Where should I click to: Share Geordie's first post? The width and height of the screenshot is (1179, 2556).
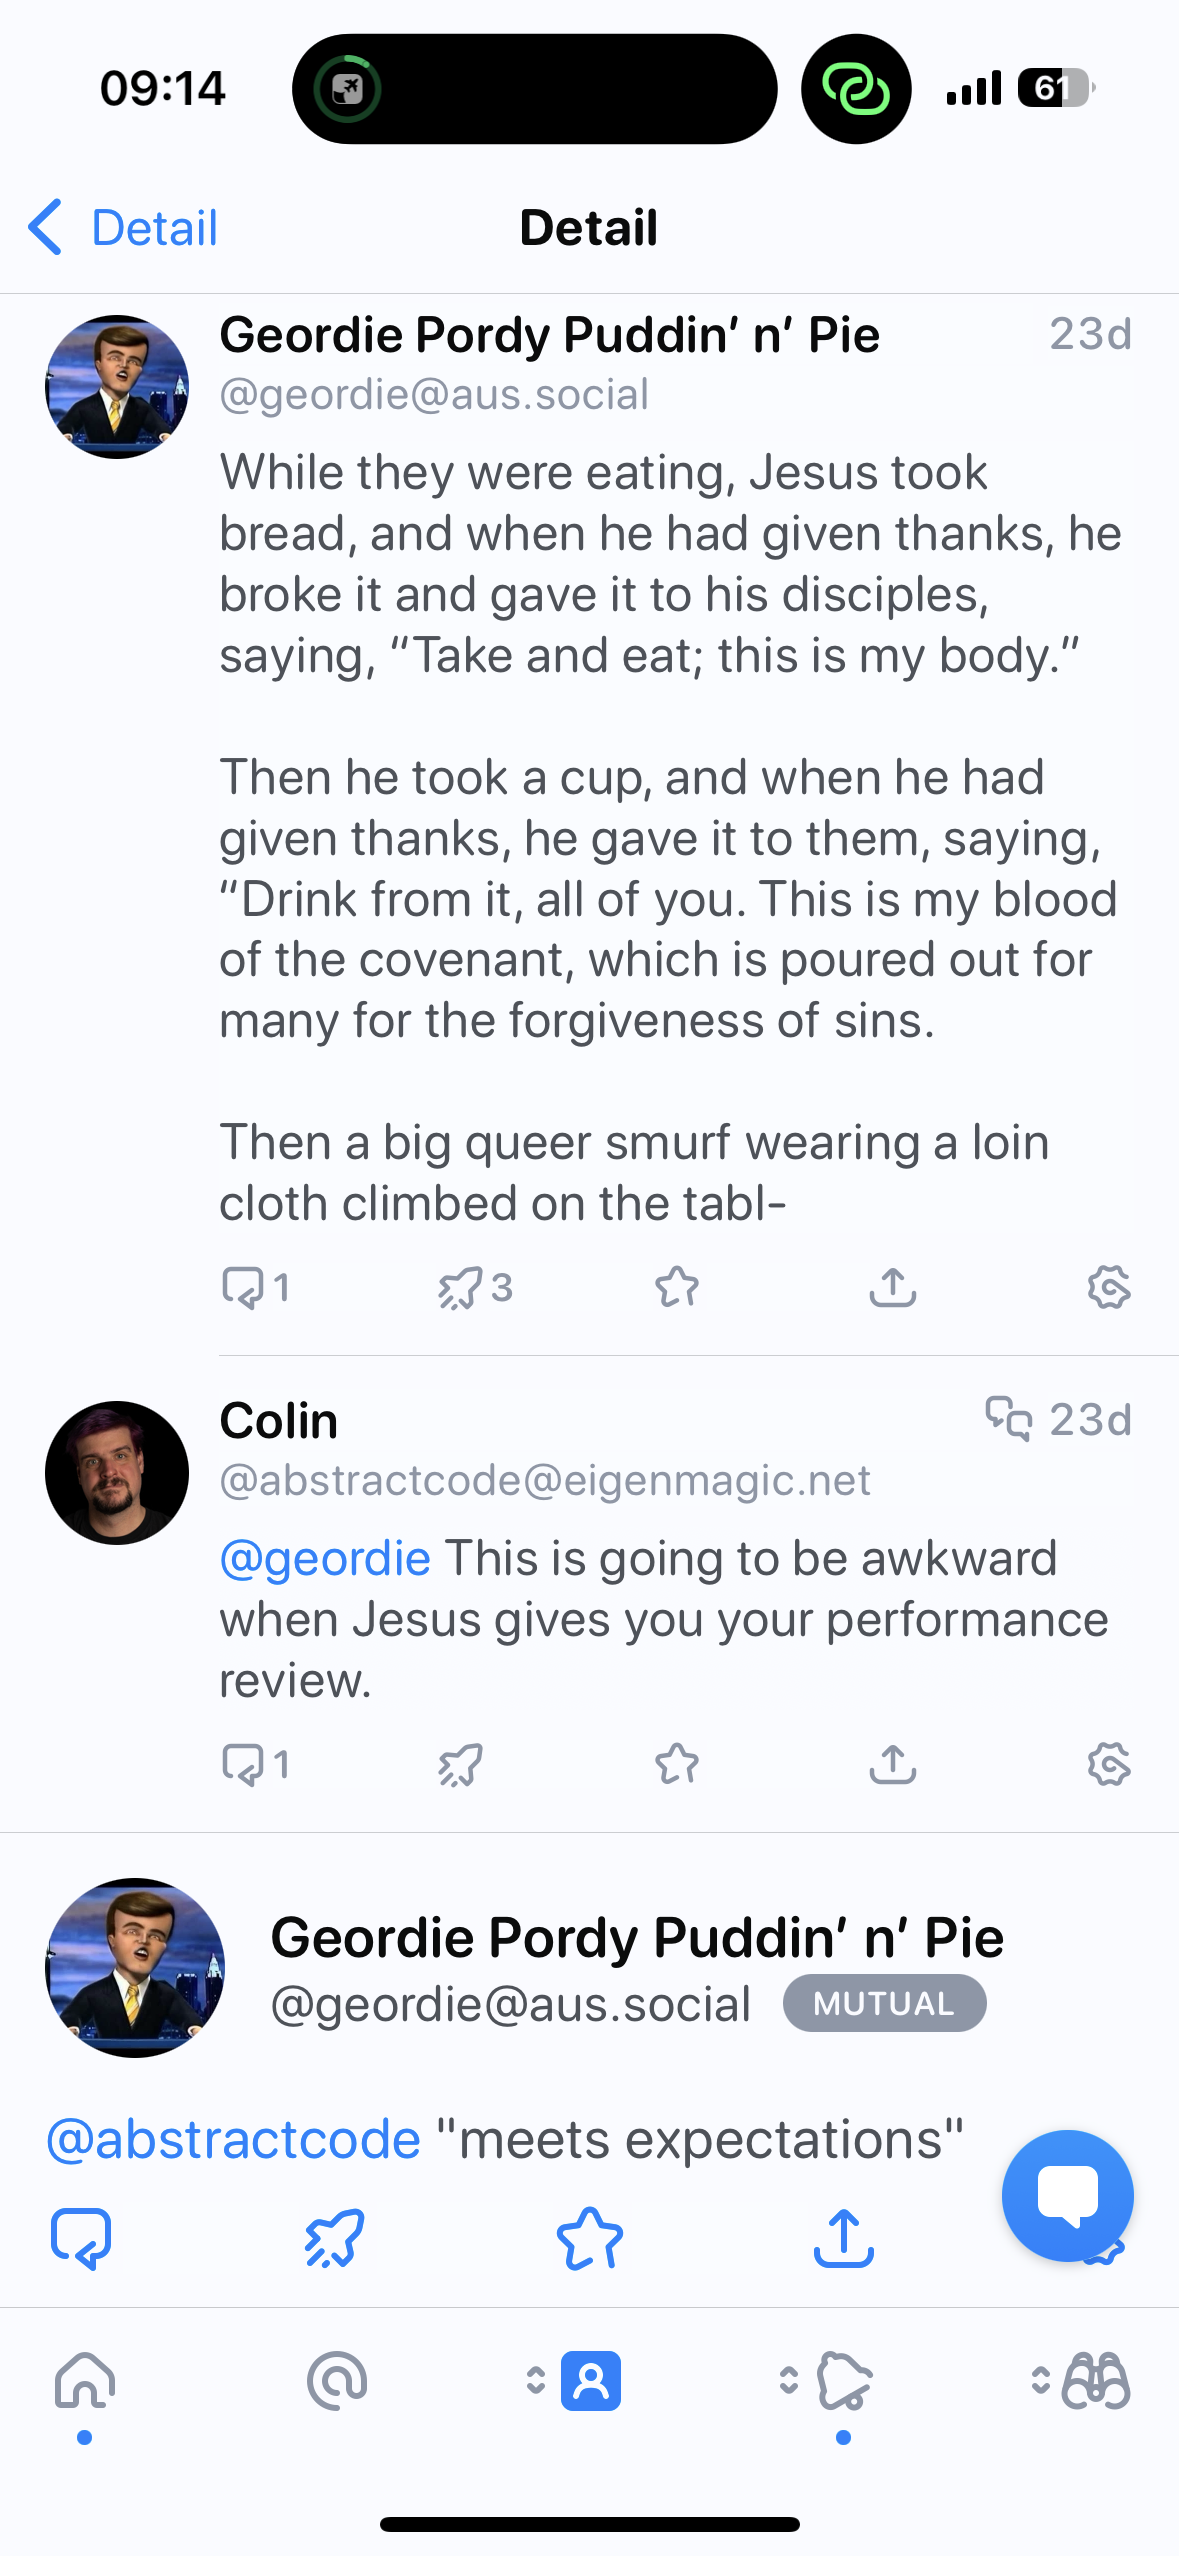(893, 1287)
